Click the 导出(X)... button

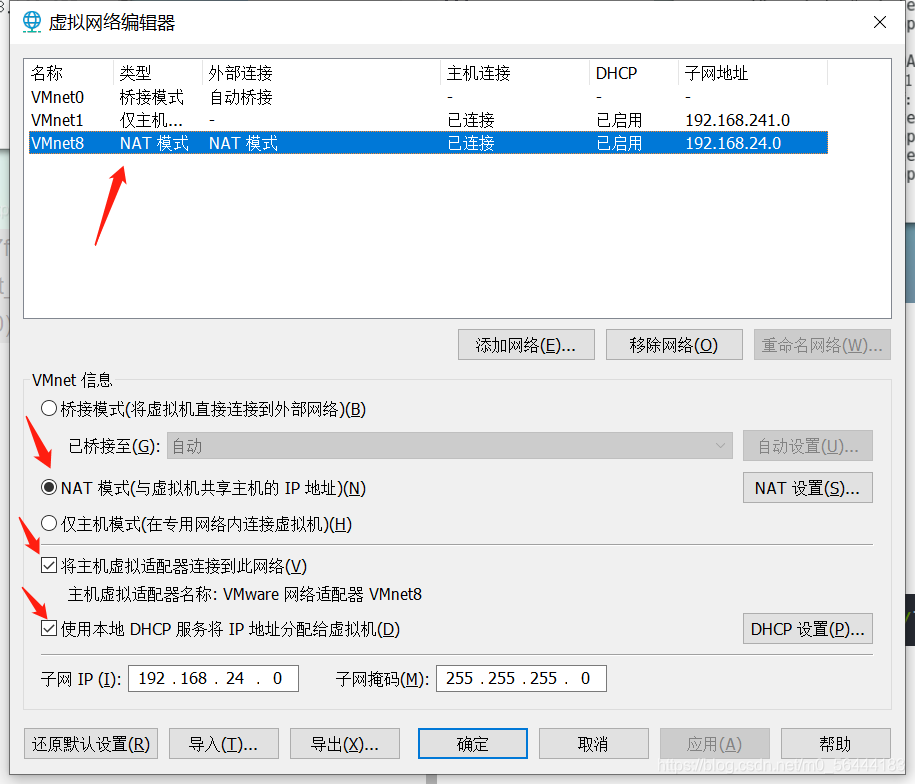345,744
